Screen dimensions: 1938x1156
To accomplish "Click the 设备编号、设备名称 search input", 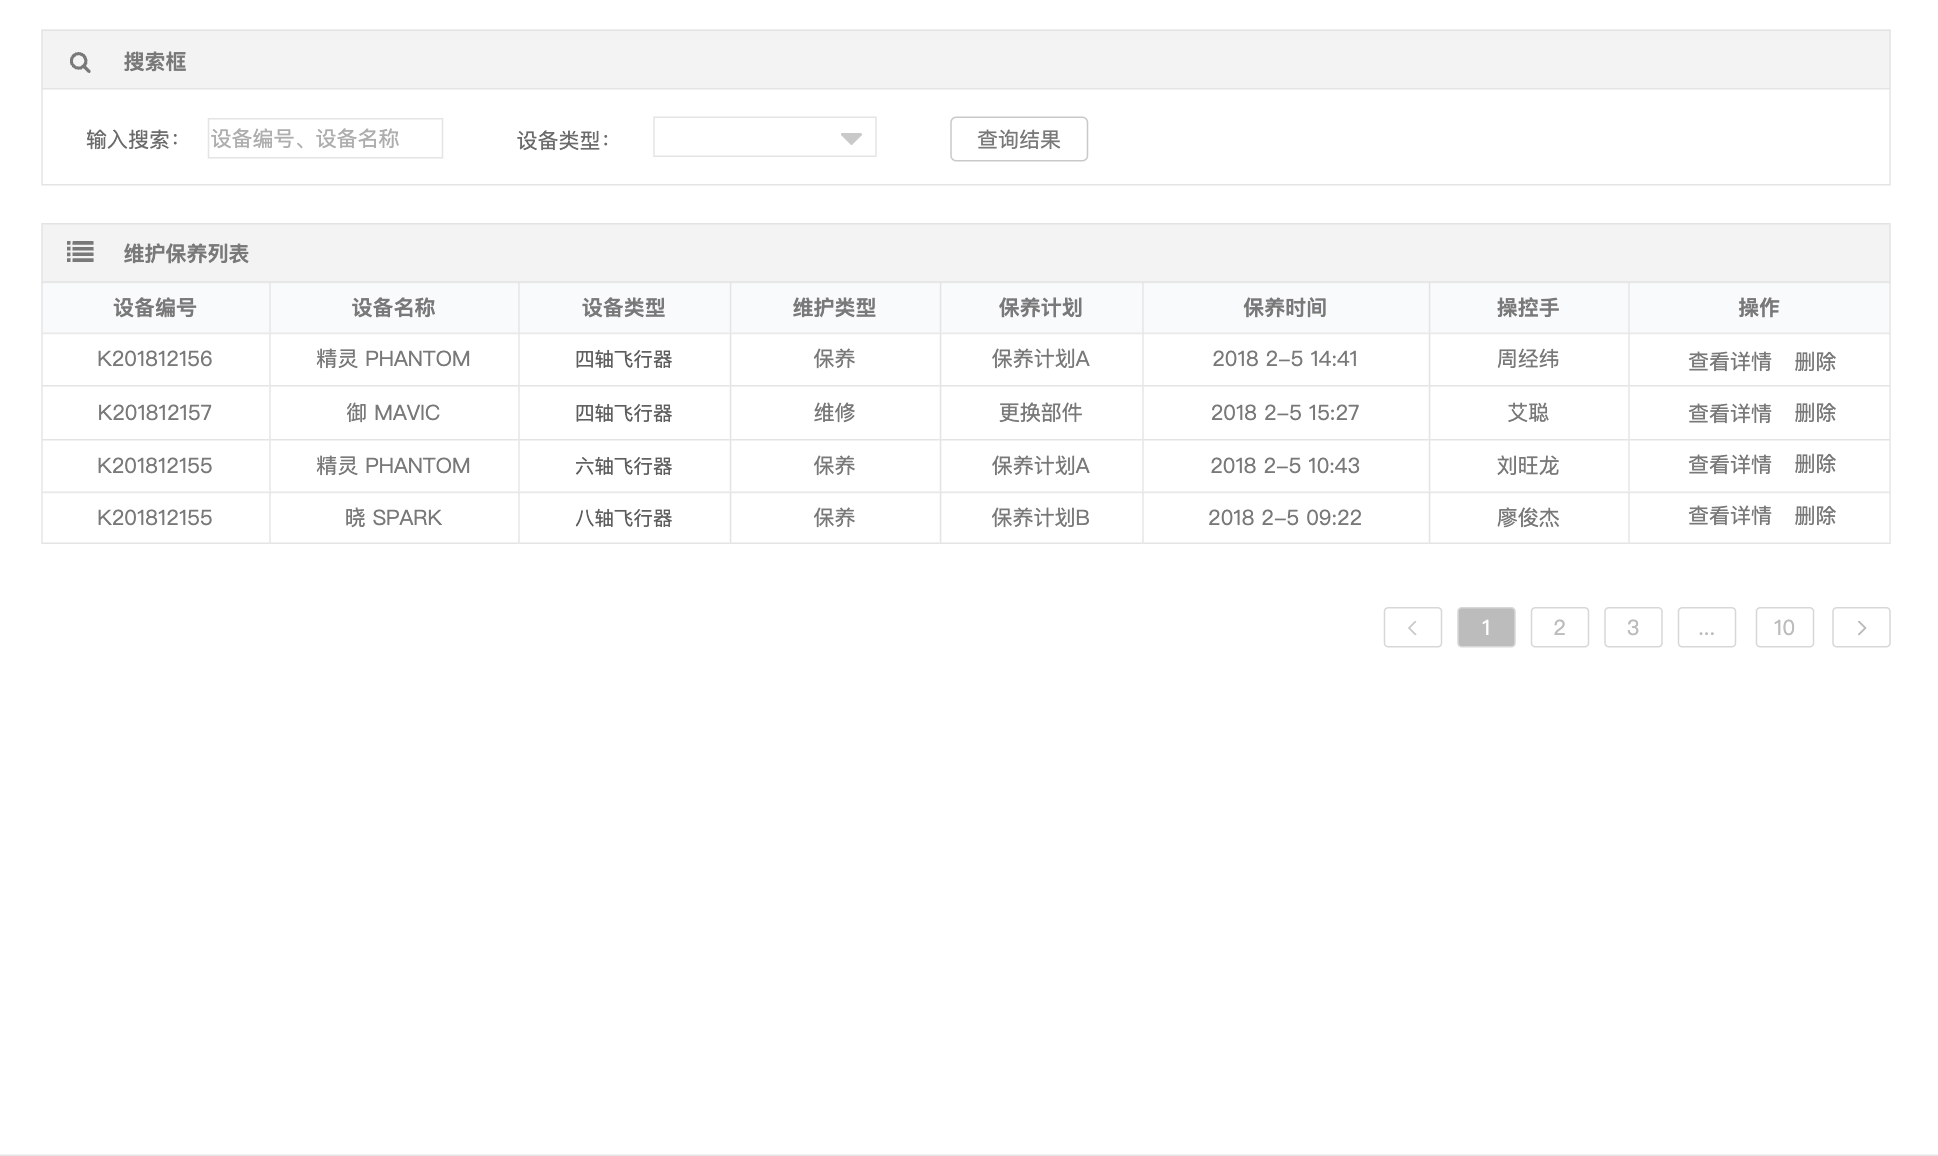I will pyautogui.click(x=325, y=139).
